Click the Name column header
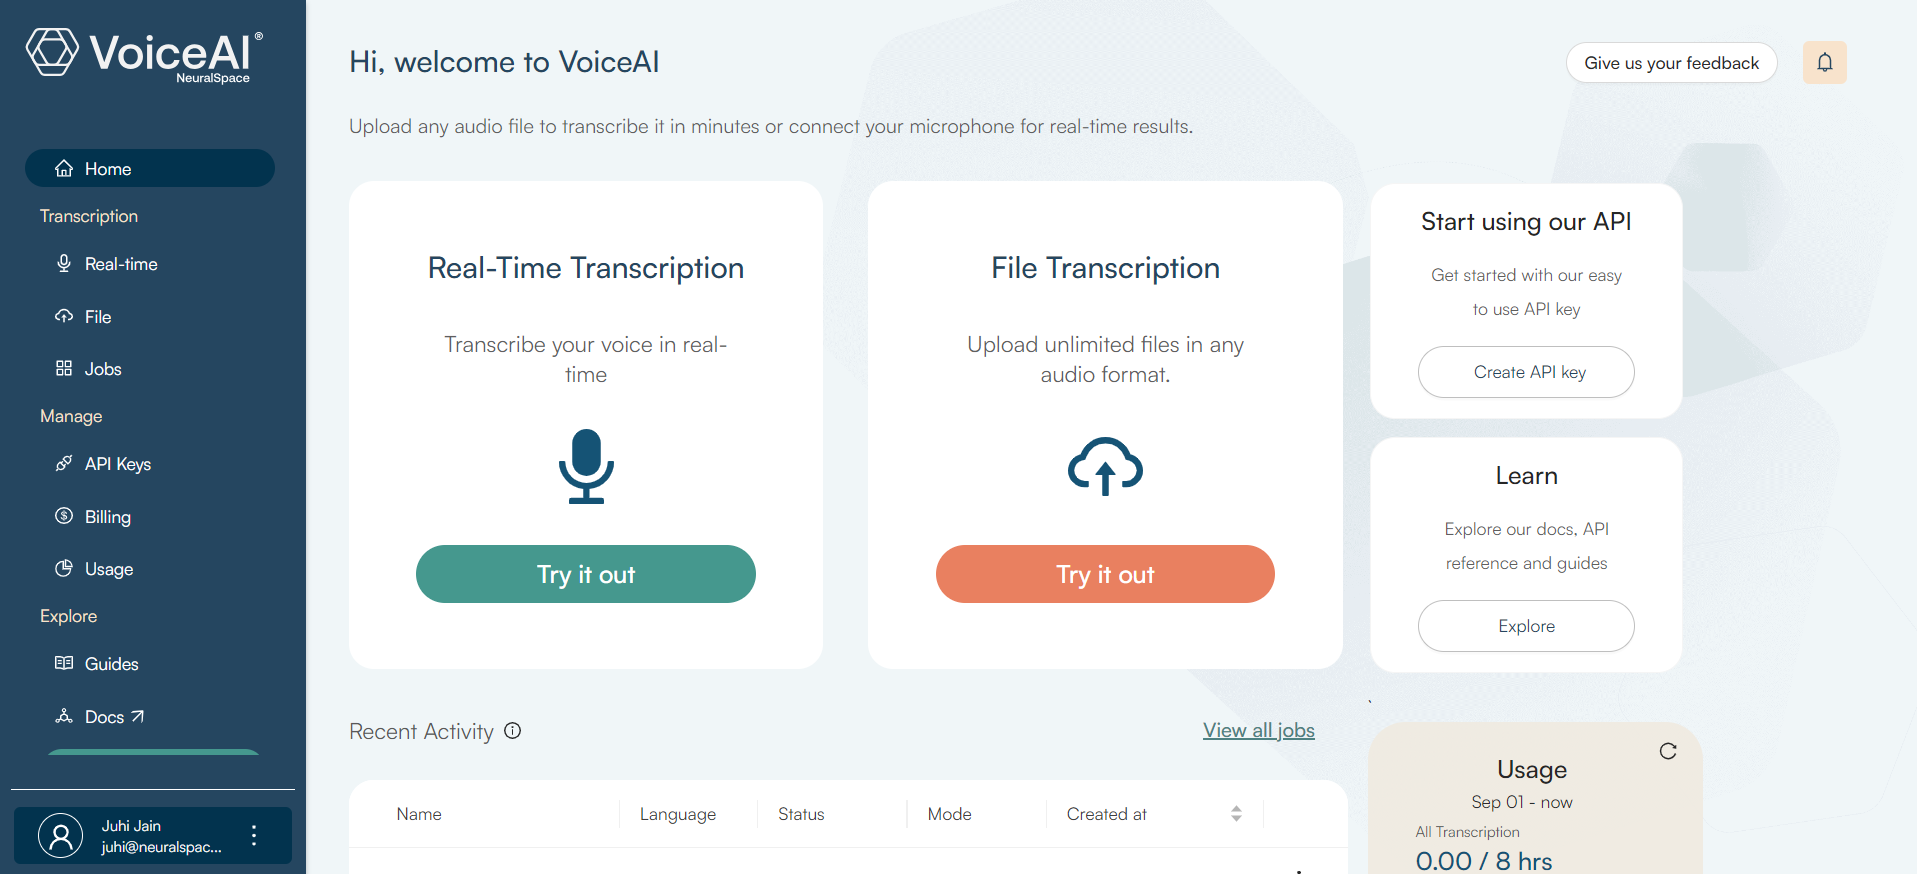1917x874 pixels. 419,814
